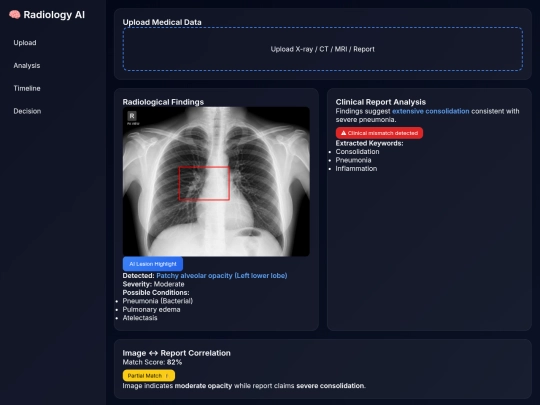The image size is (540, 405).
Task: Select the Pneumonia (Bacterial) condition entry
Action: [x=158, y=301]
